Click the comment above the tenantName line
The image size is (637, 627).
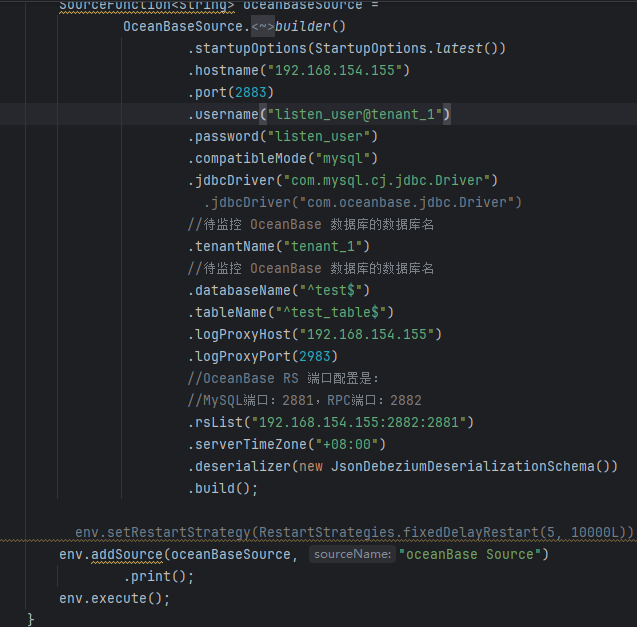310,224
